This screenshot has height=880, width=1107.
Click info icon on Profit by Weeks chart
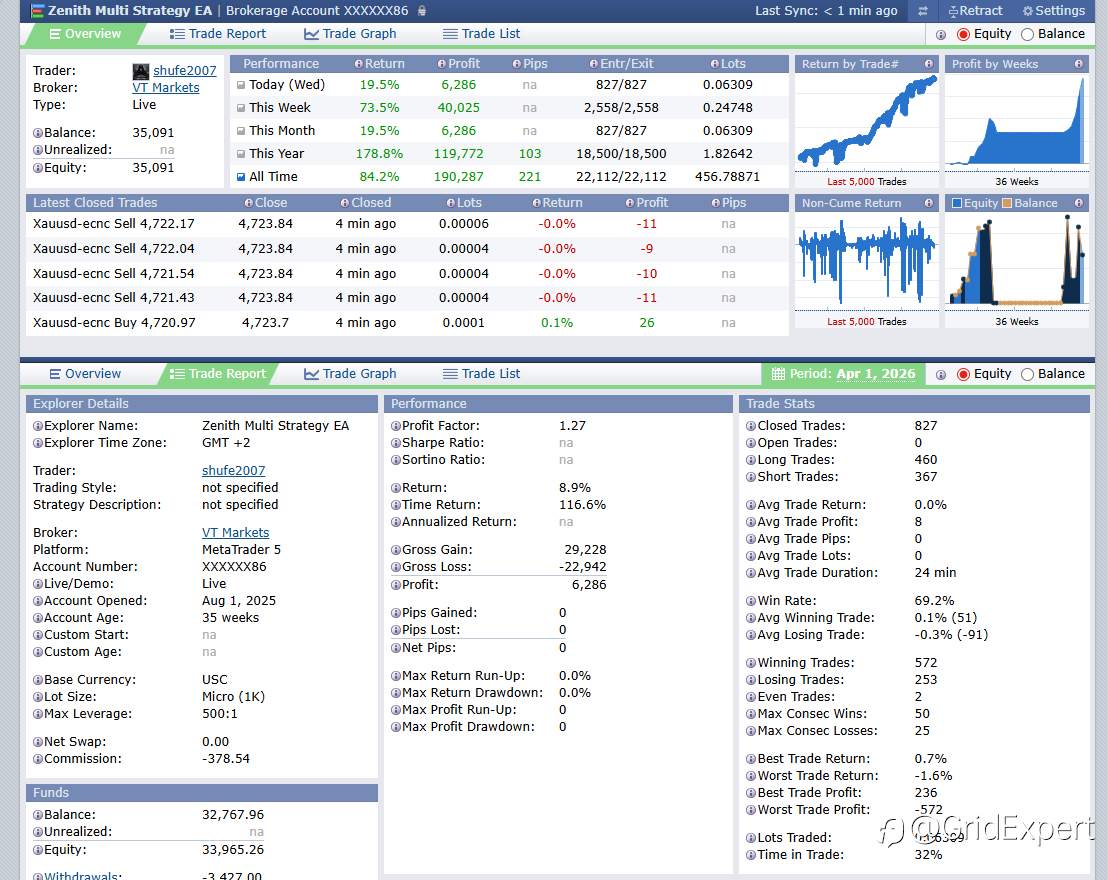pyautogui.click(x=1079, y=64)
